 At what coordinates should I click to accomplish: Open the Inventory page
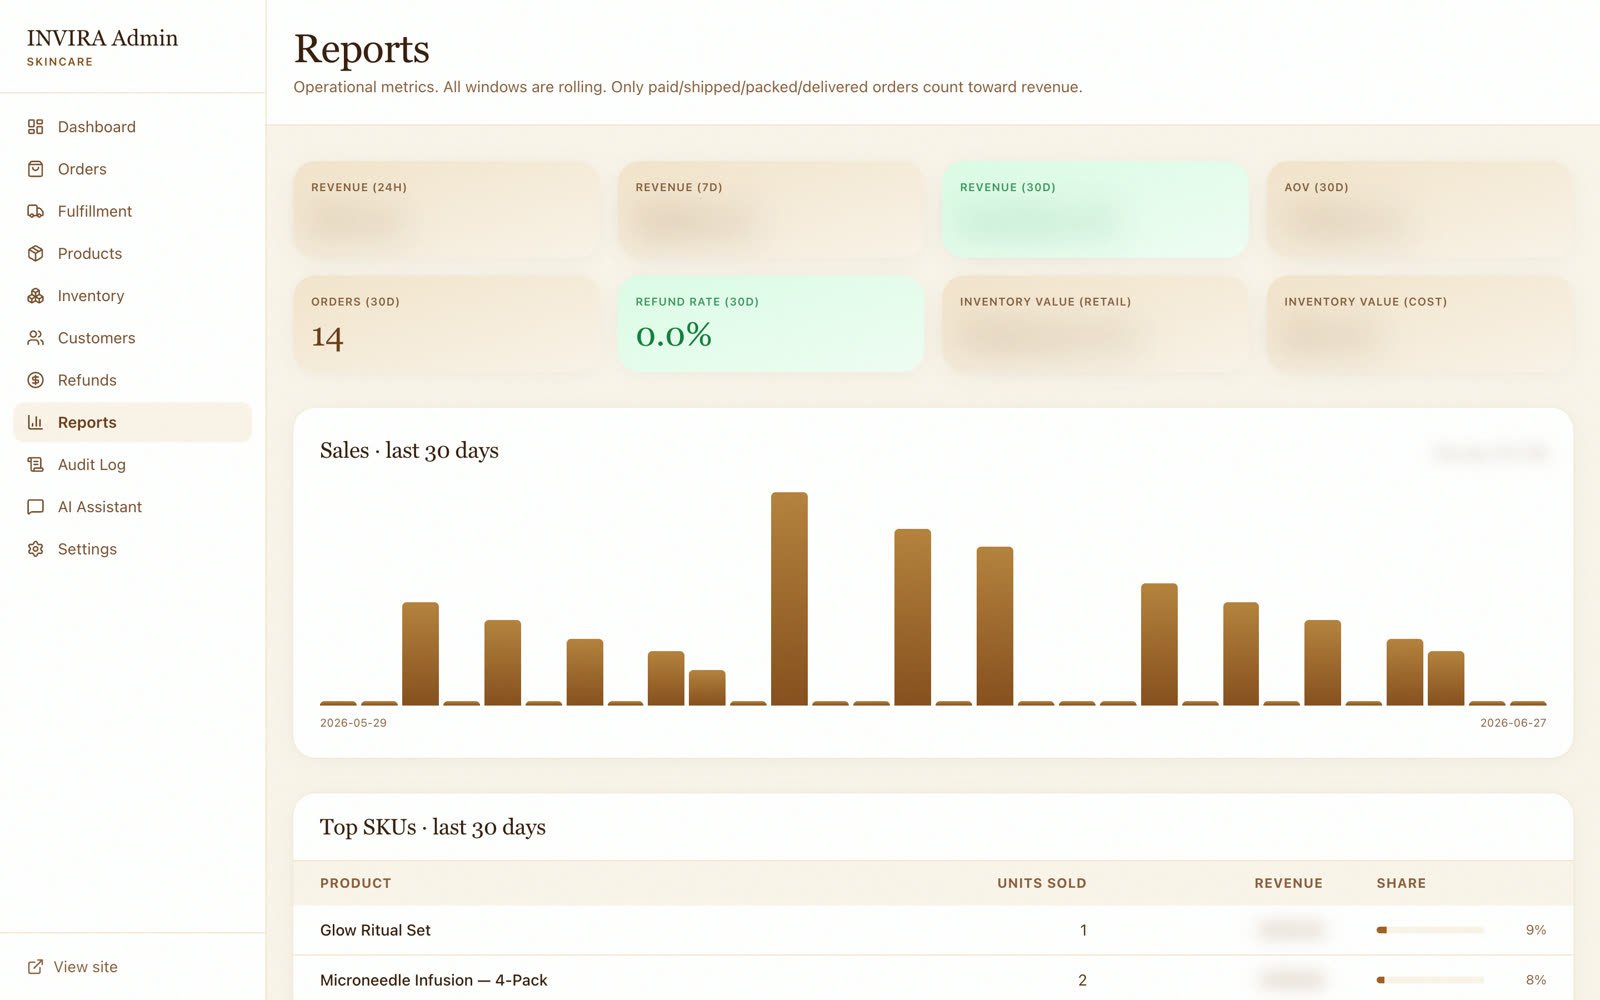click(x=133, y=296)
